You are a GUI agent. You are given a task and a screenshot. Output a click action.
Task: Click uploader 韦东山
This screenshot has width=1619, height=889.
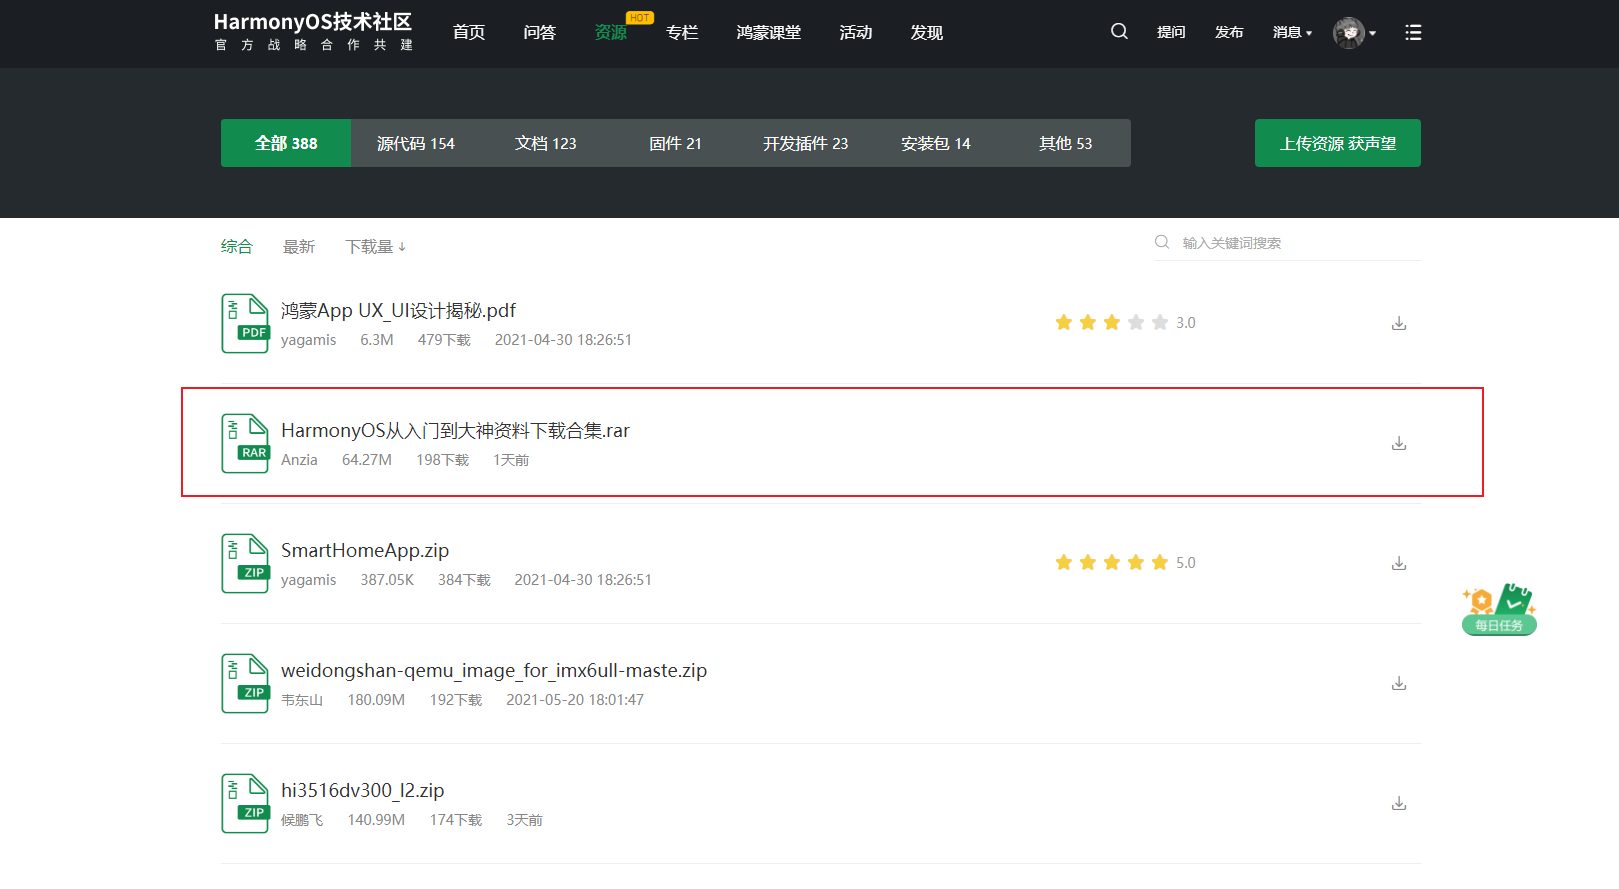point(302,700)
